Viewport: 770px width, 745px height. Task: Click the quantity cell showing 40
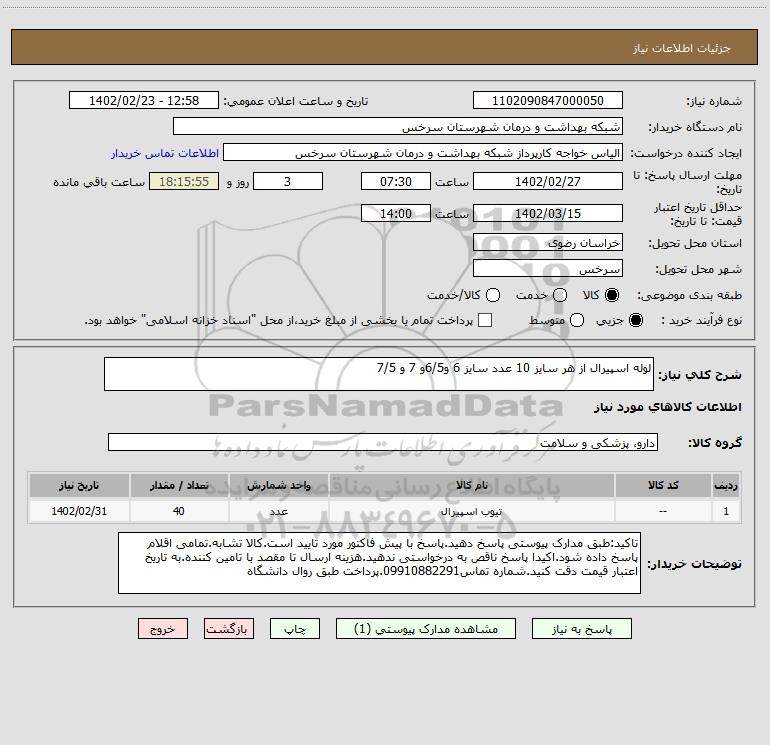coord(179,511)
